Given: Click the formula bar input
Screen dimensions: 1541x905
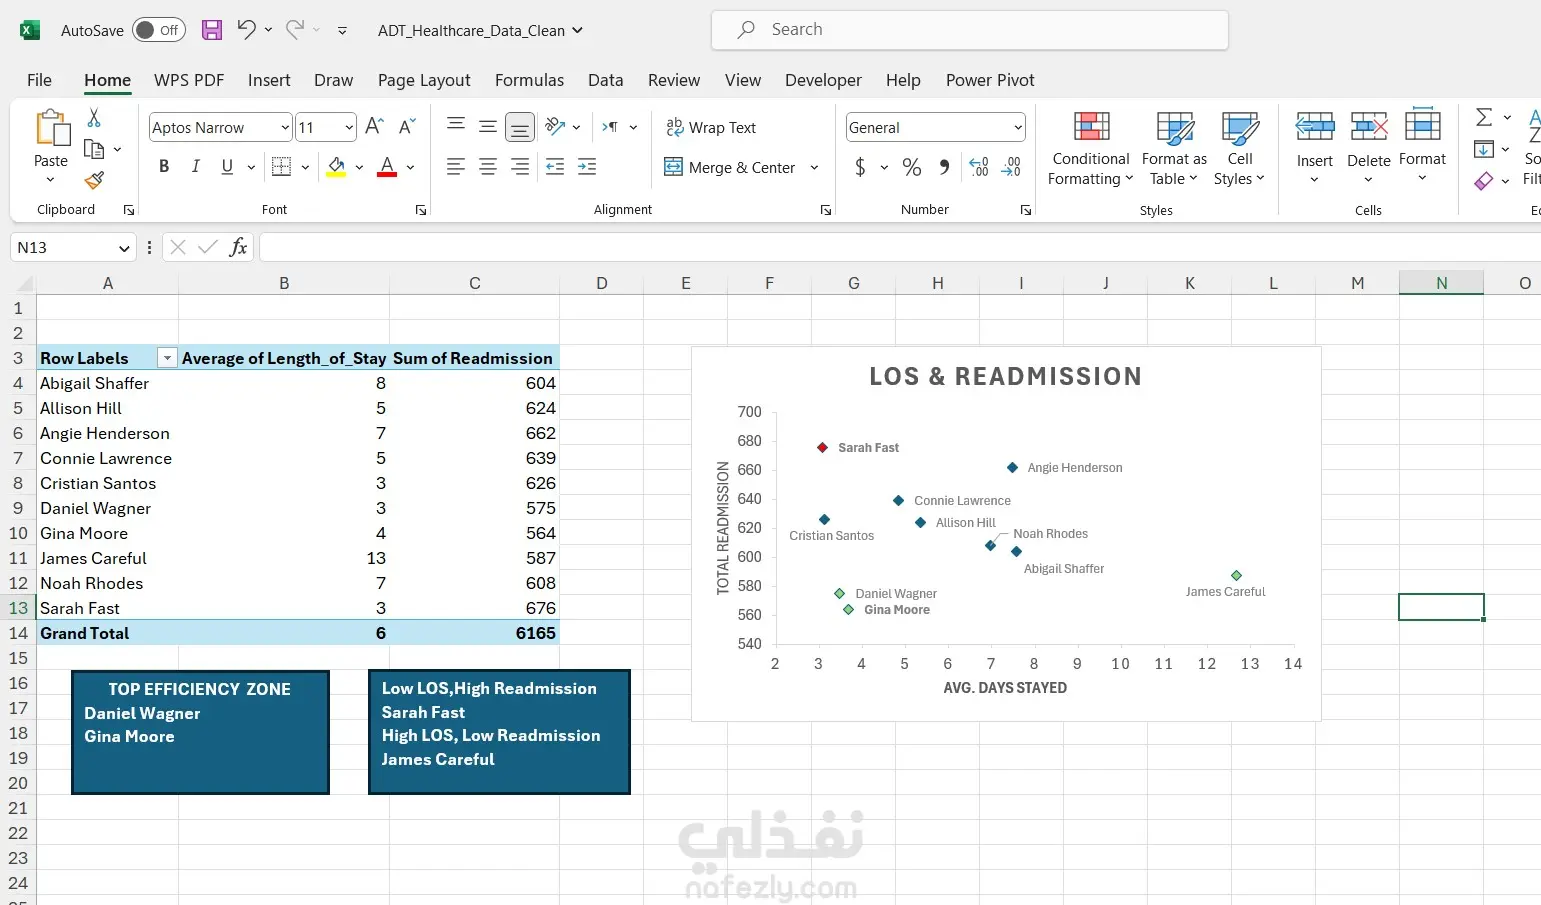Looking at the screenshot, I should [900, 247].
